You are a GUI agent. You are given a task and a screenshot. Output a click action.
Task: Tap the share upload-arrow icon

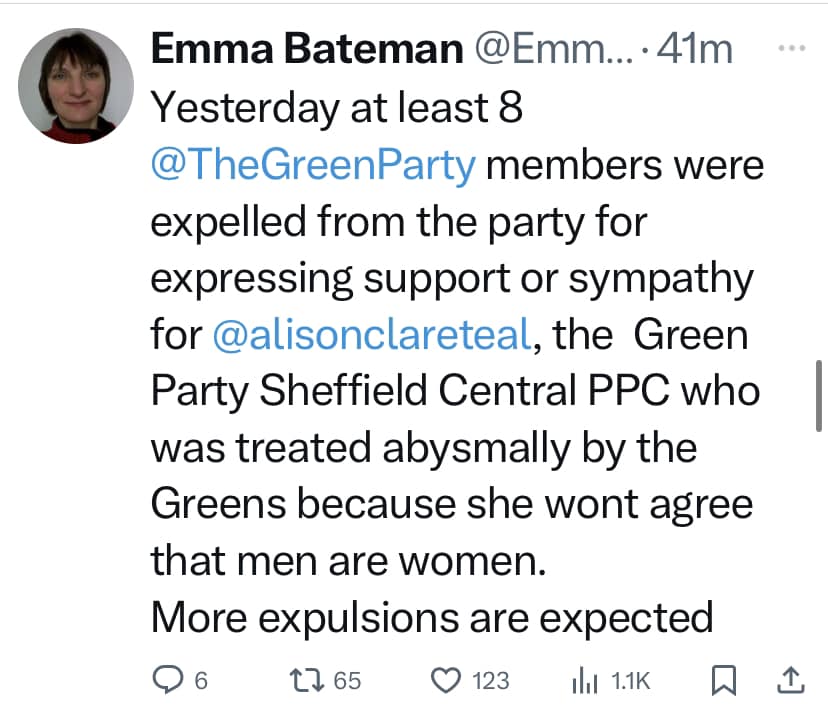[x=789, y=681]
